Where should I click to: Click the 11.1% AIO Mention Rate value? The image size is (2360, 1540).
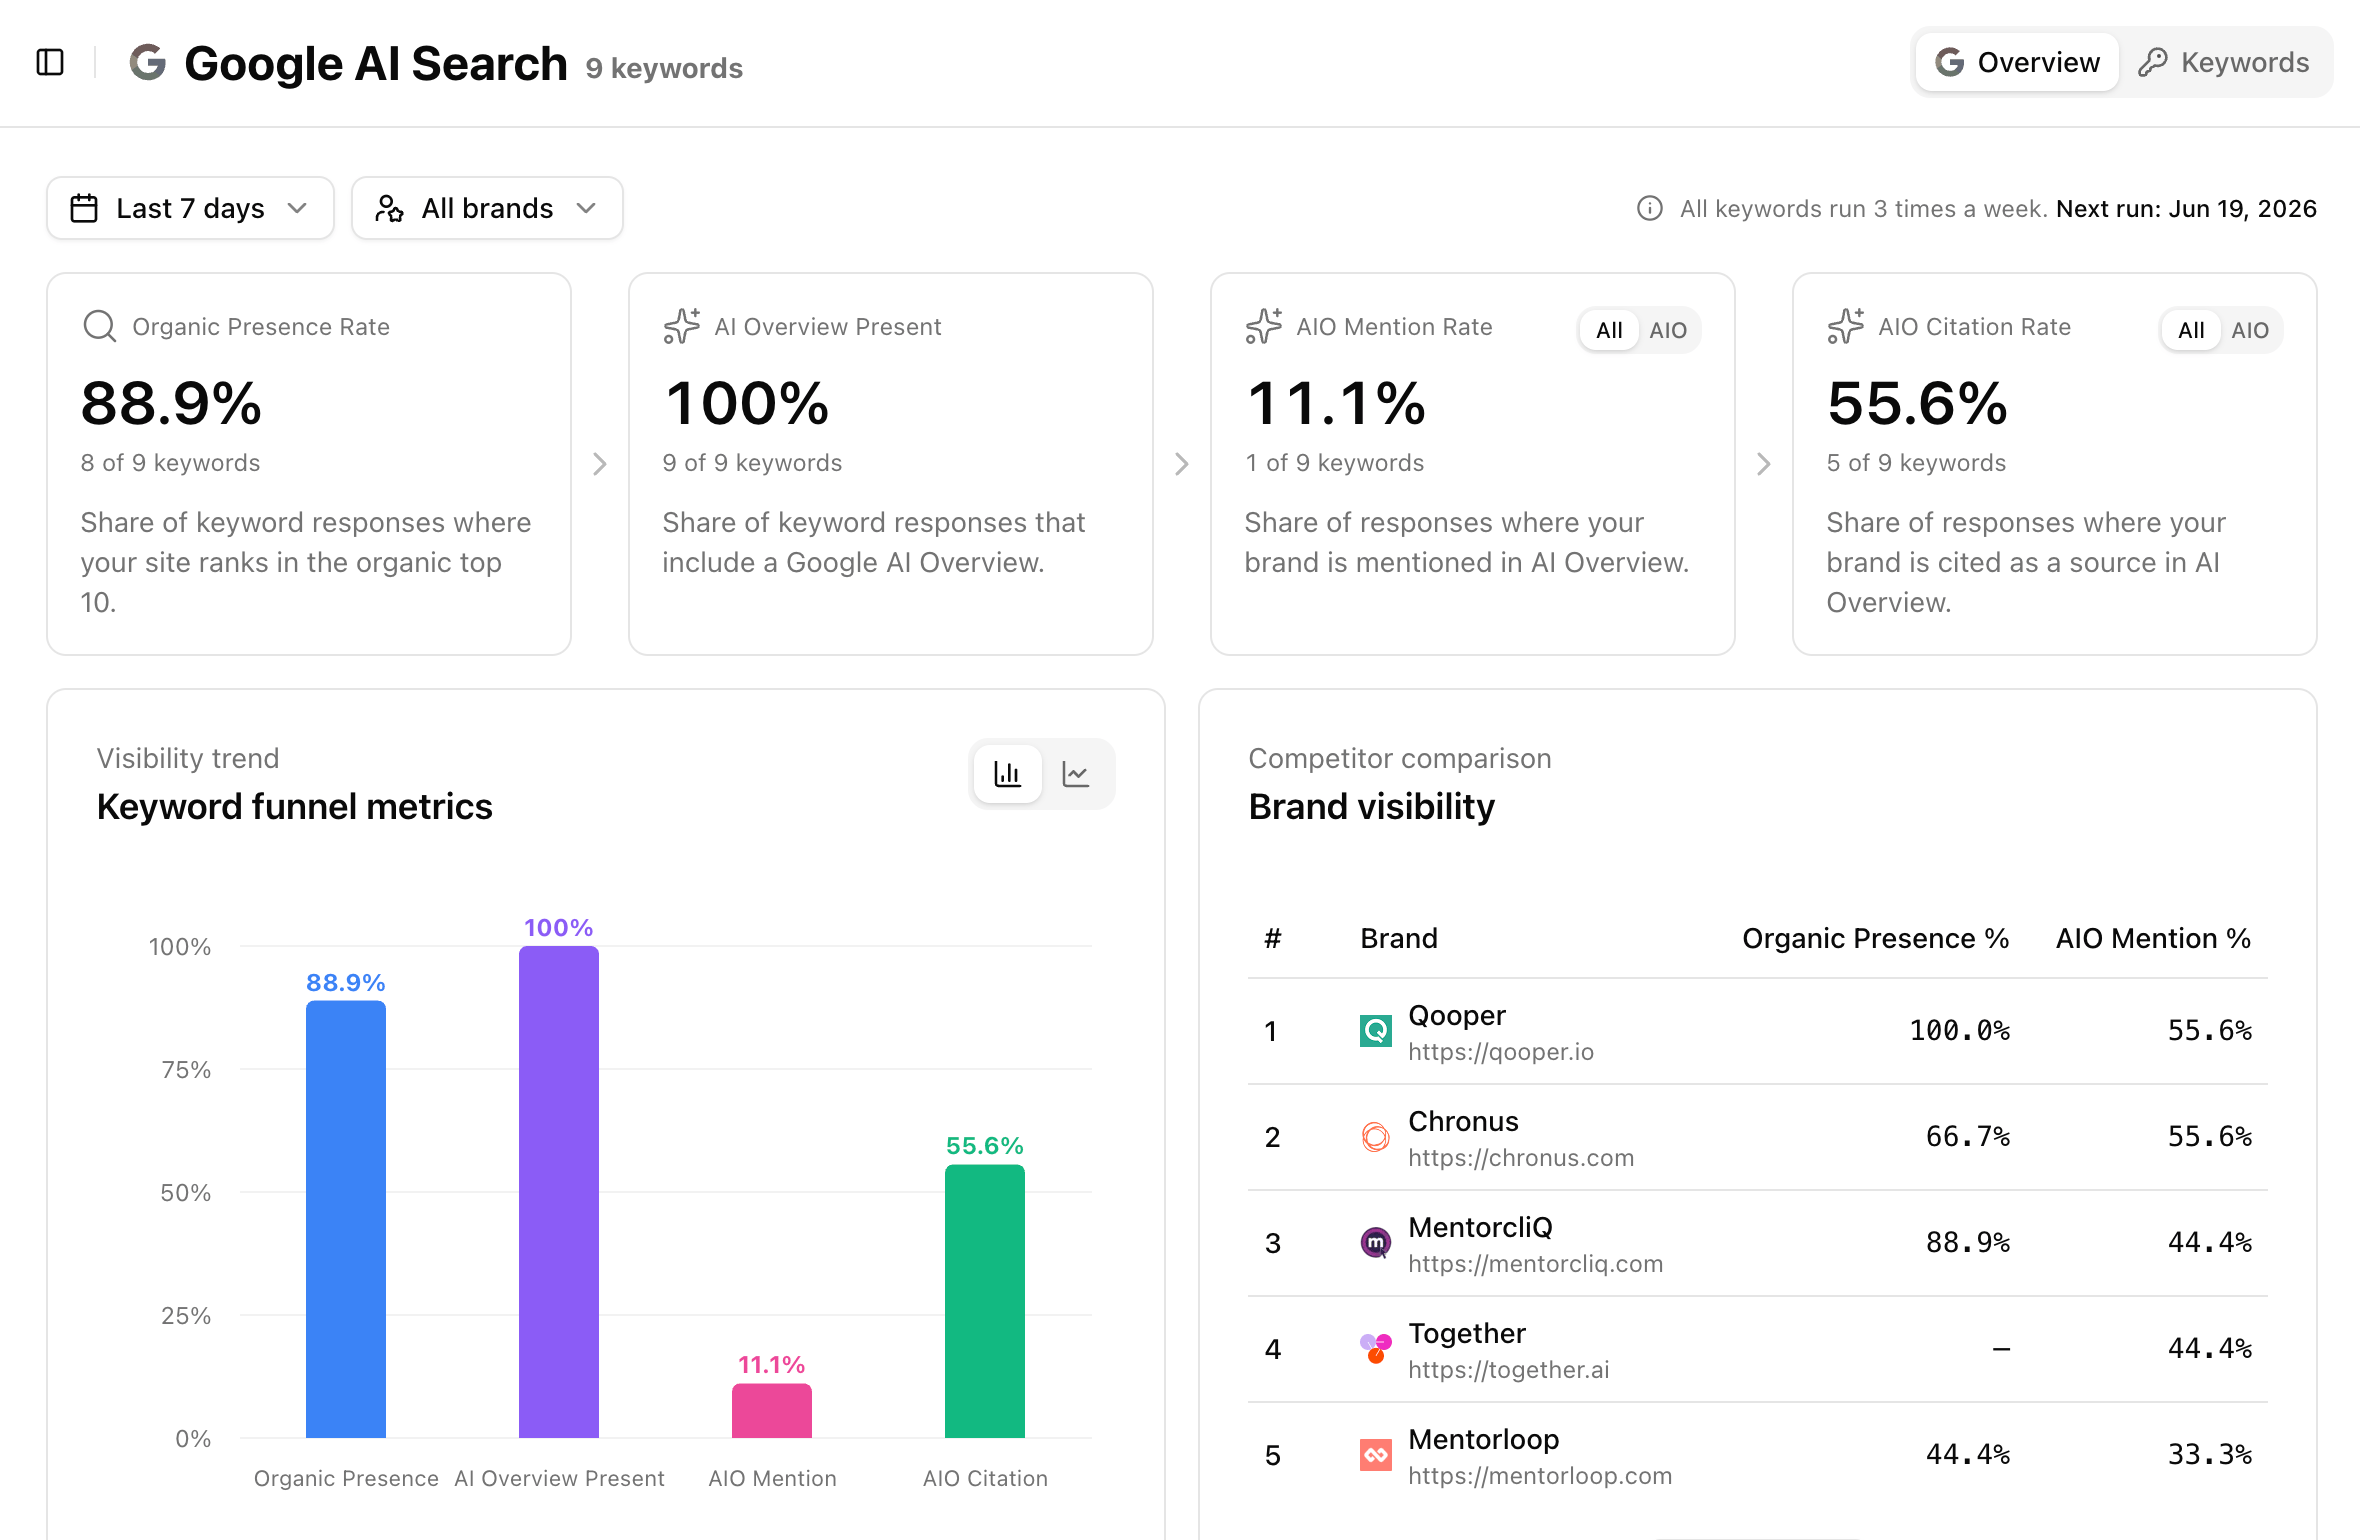pyautogui.click(x=1335, y=404)
